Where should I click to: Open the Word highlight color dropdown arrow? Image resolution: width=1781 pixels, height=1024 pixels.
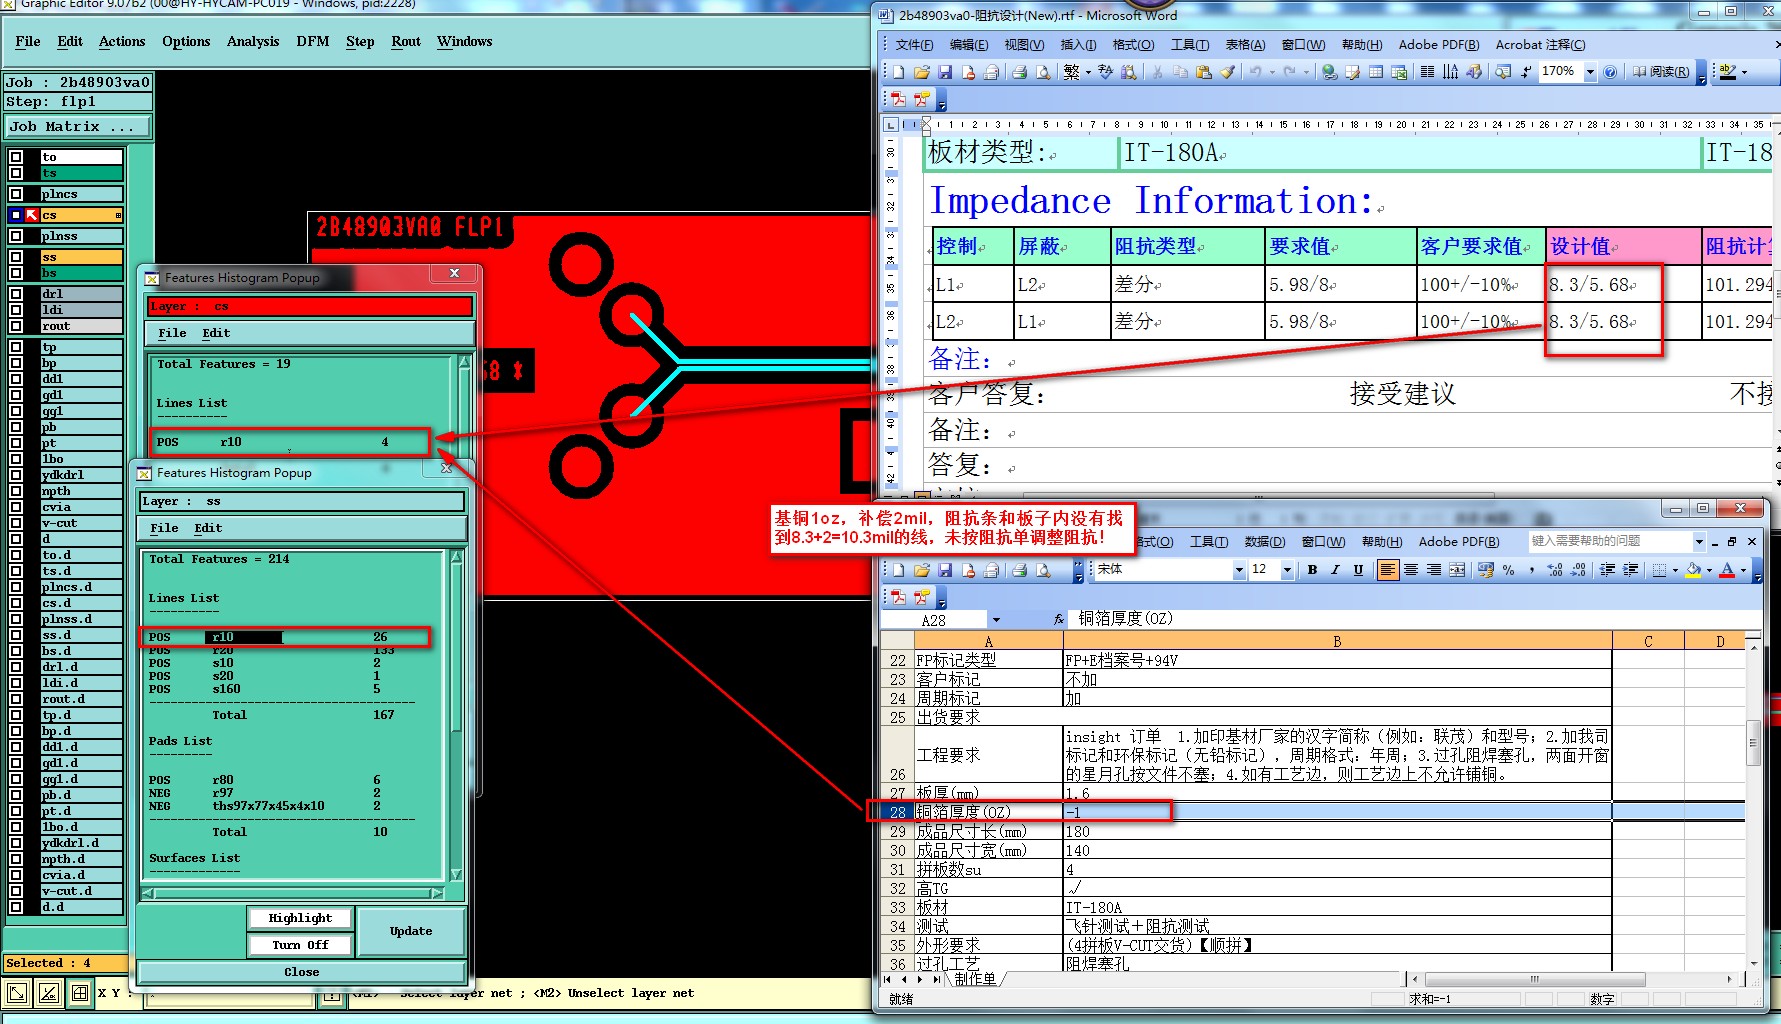(1744, 72)
